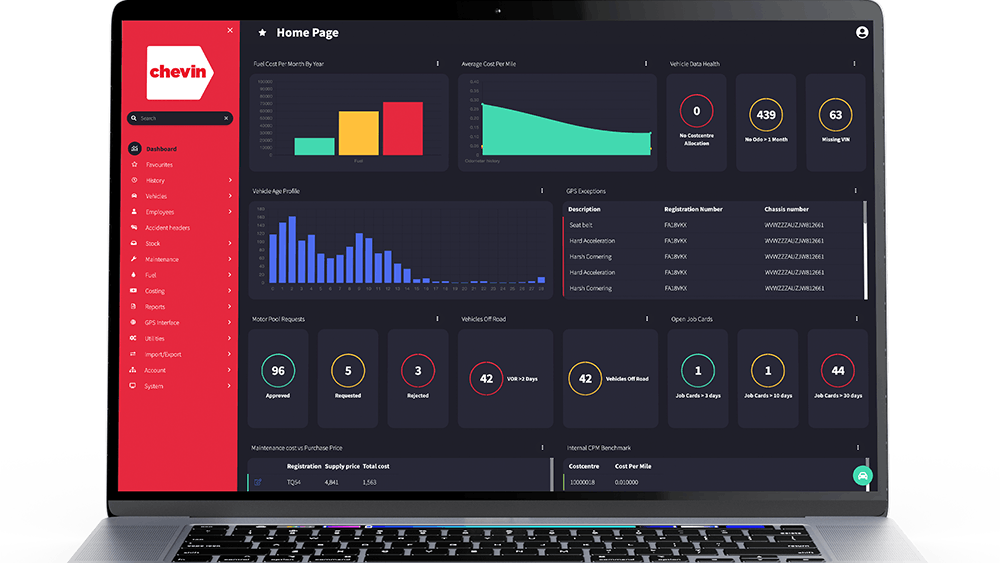Click the red bar in the Fuel Cost chart
This screenshot has height=563, width=1000.
pyautogui.click(x=402, y=128)
